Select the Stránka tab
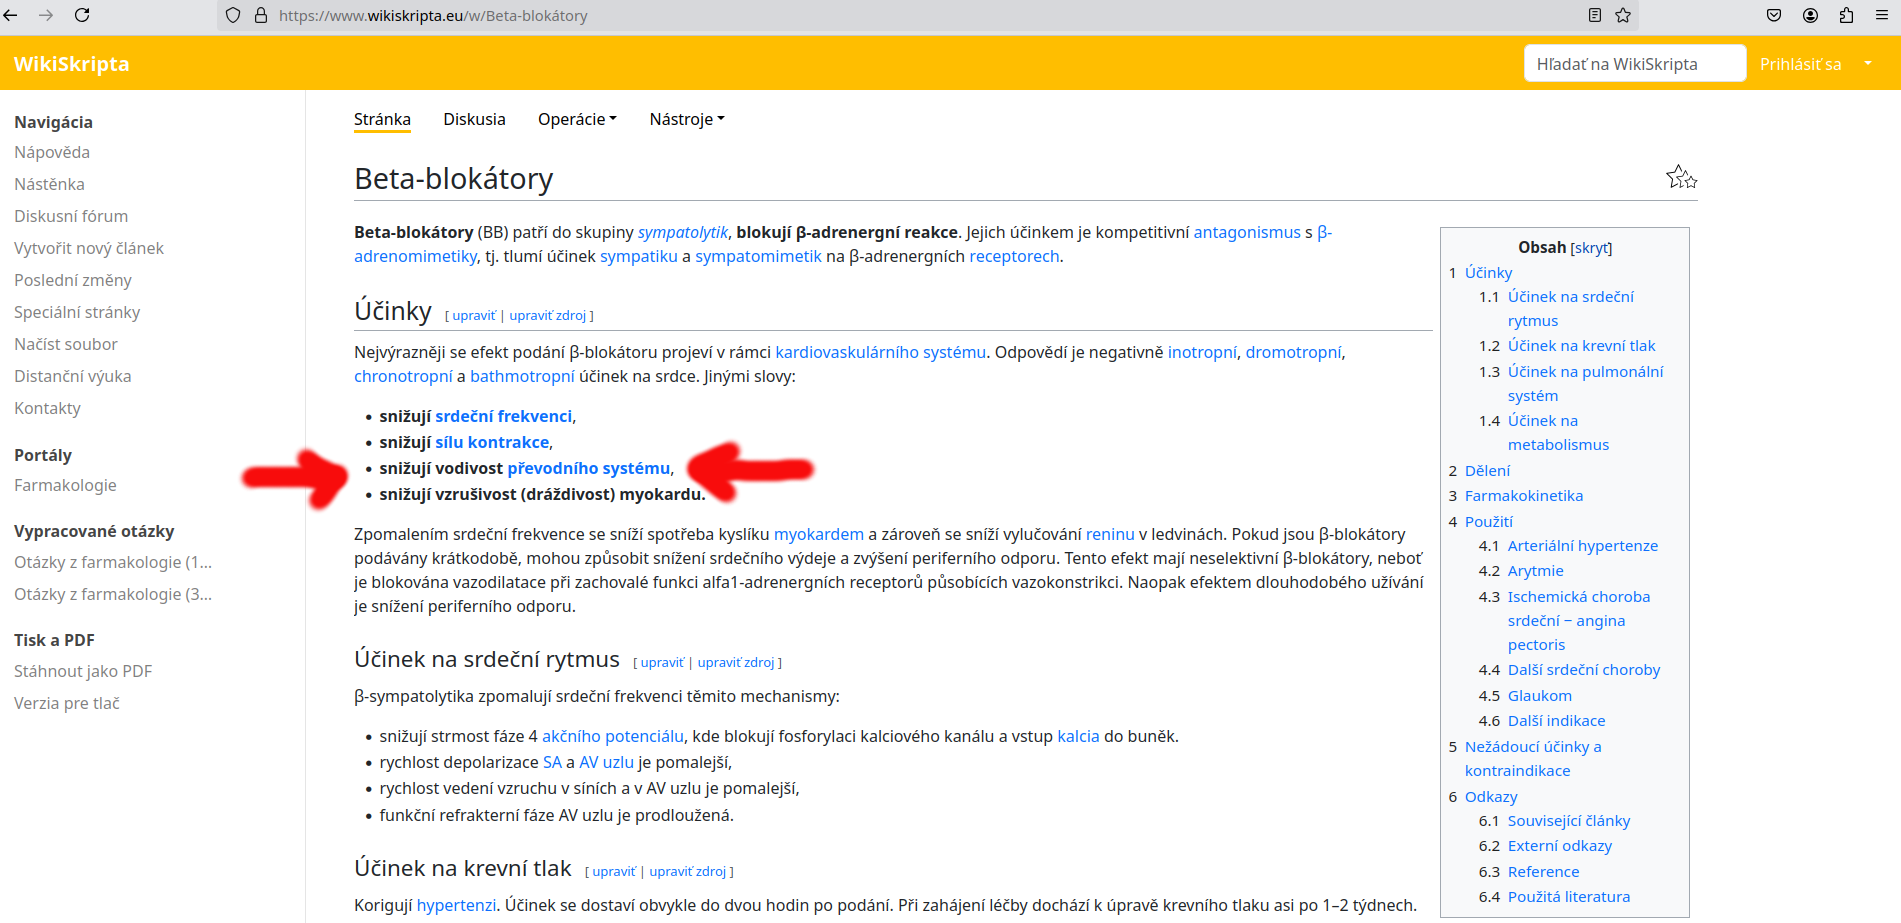 pos(382,119)
